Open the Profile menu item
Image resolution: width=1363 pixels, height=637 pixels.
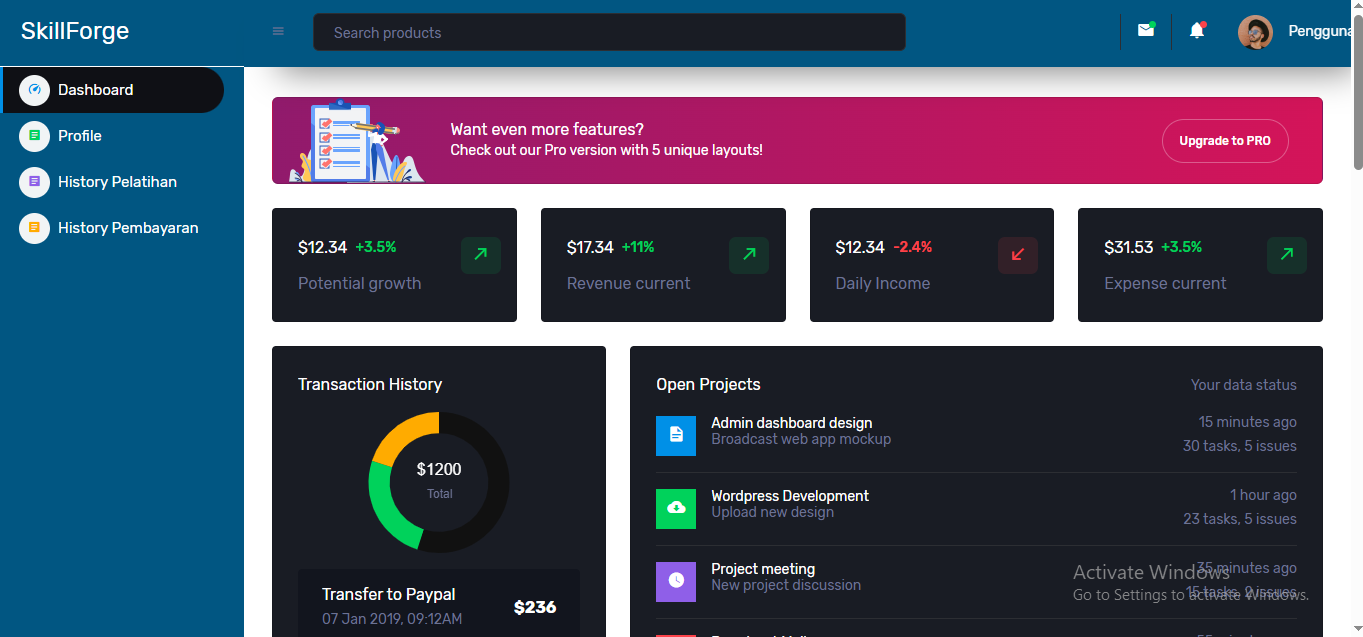click(x=112, y=136)
